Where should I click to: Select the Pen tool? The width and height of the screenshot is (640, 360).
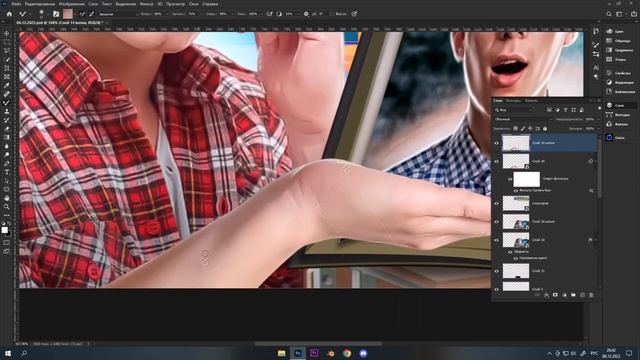[x=7, y=163]
